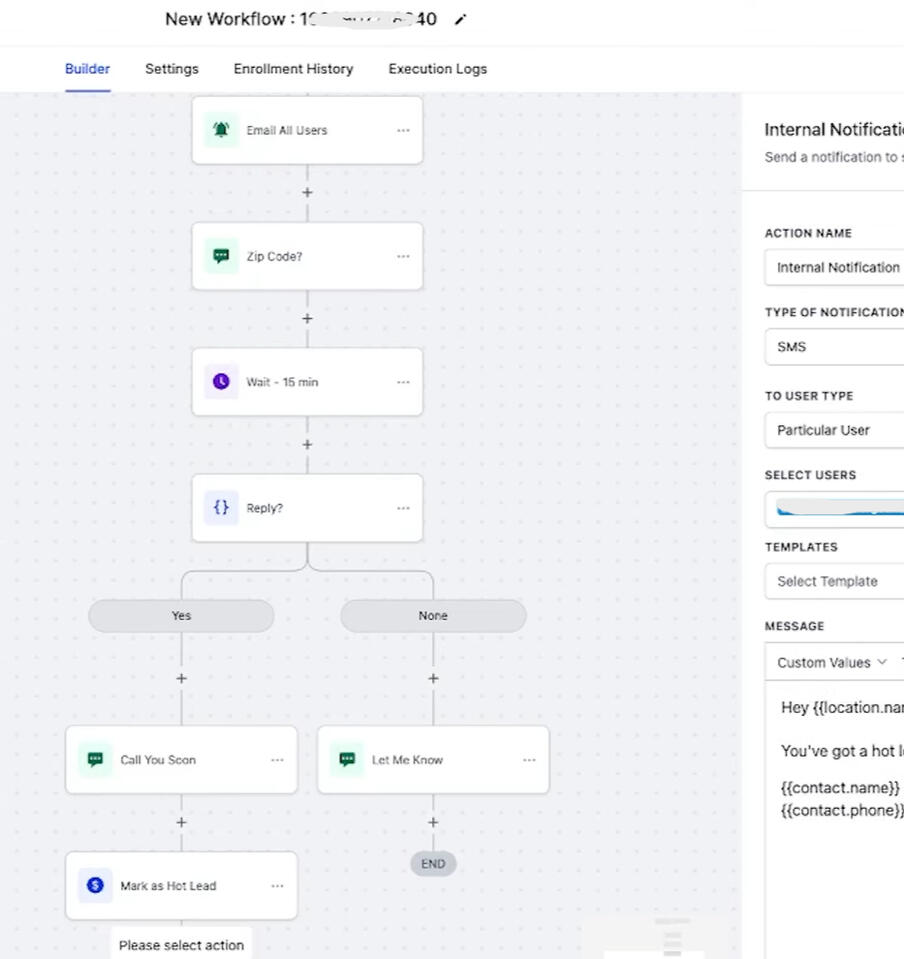
Task: Open the ellipsis menu on Zip Code? step
Action: [403, 256]
